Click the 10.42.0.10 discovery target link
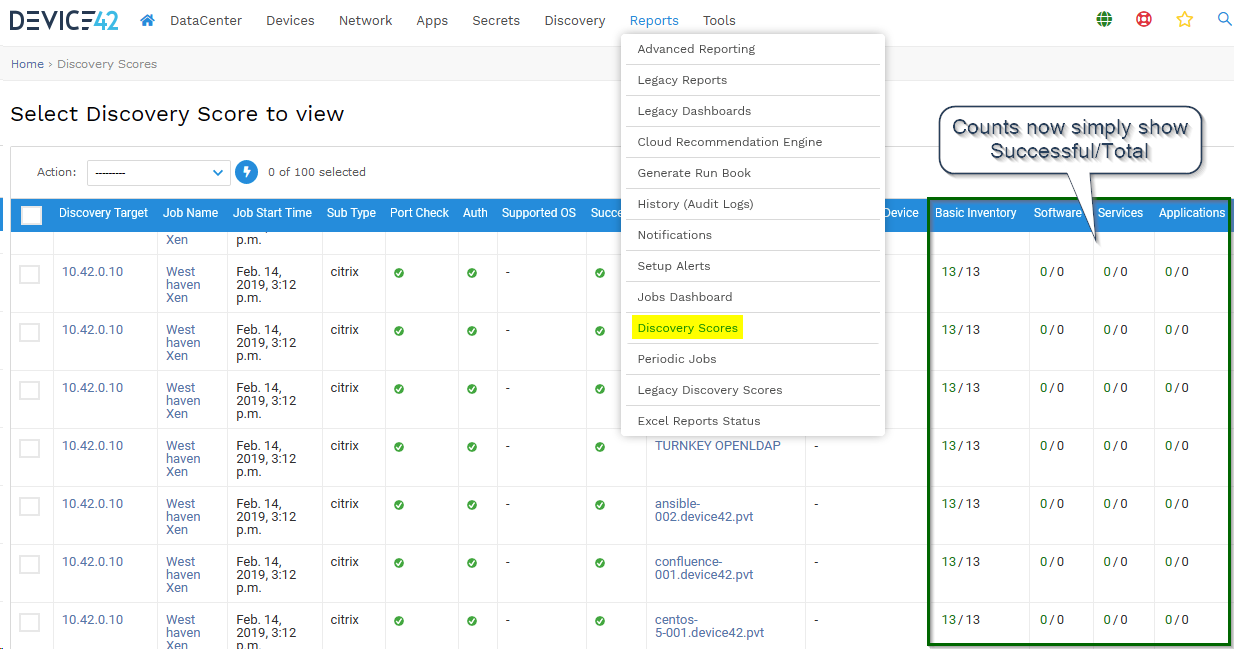Image resolution: width=1234 pixels, height=649 pixels. (x=93, y=271)
